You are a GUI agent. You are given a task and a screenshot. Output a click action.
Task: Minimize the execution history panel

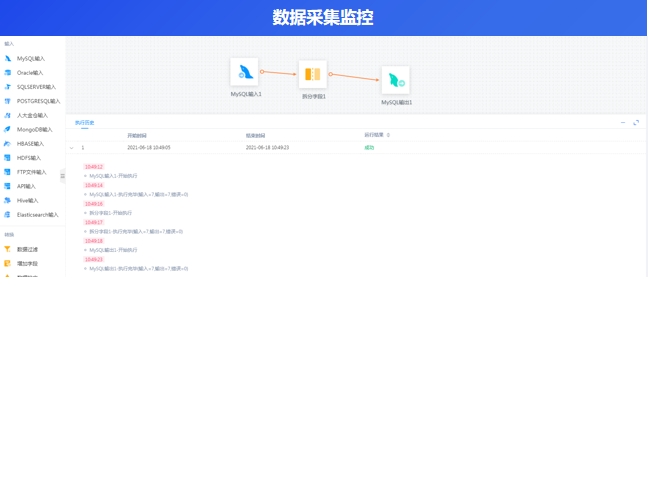coord(623,122)
